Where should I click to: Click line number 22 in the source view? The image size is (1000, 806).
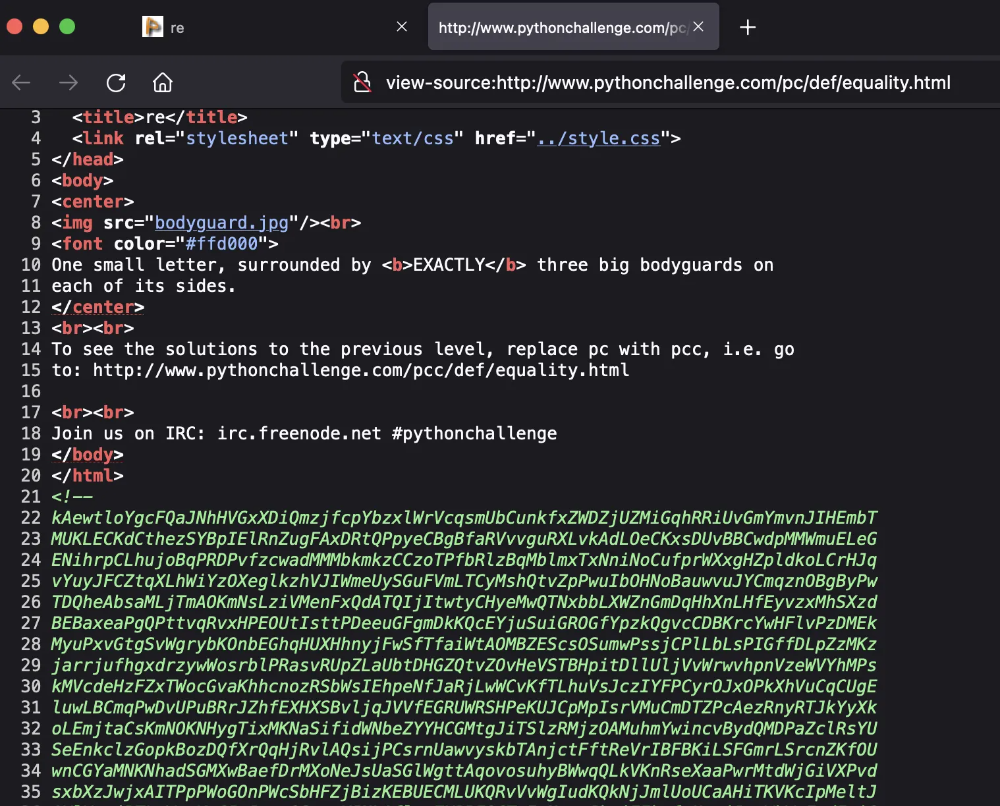click(30, 517)
